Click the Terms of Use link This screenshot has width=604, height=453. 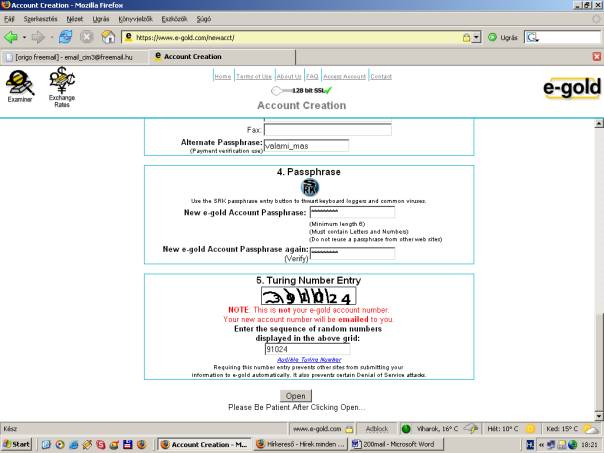pos(254,76)
